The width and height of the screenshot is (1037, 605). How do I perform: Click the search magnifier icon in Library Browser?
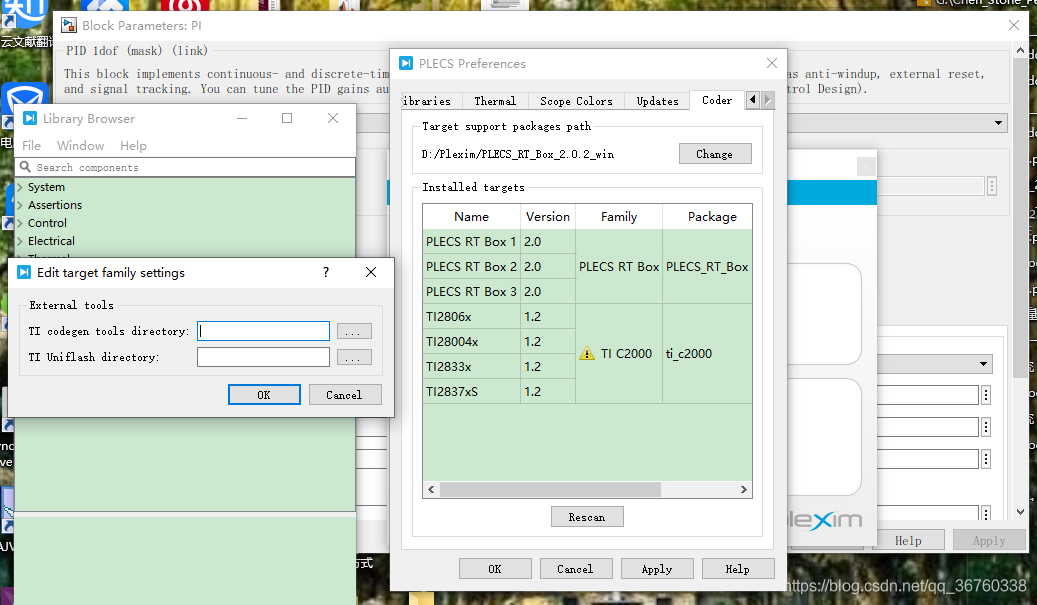point(25,167)
